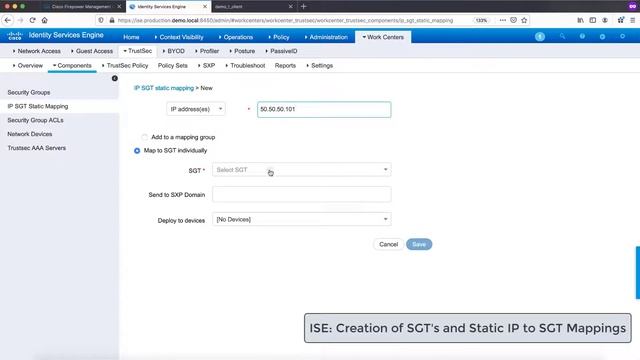Open Reports
The height and width of the screenshot is (360, 640).
[x=285, y=65]
